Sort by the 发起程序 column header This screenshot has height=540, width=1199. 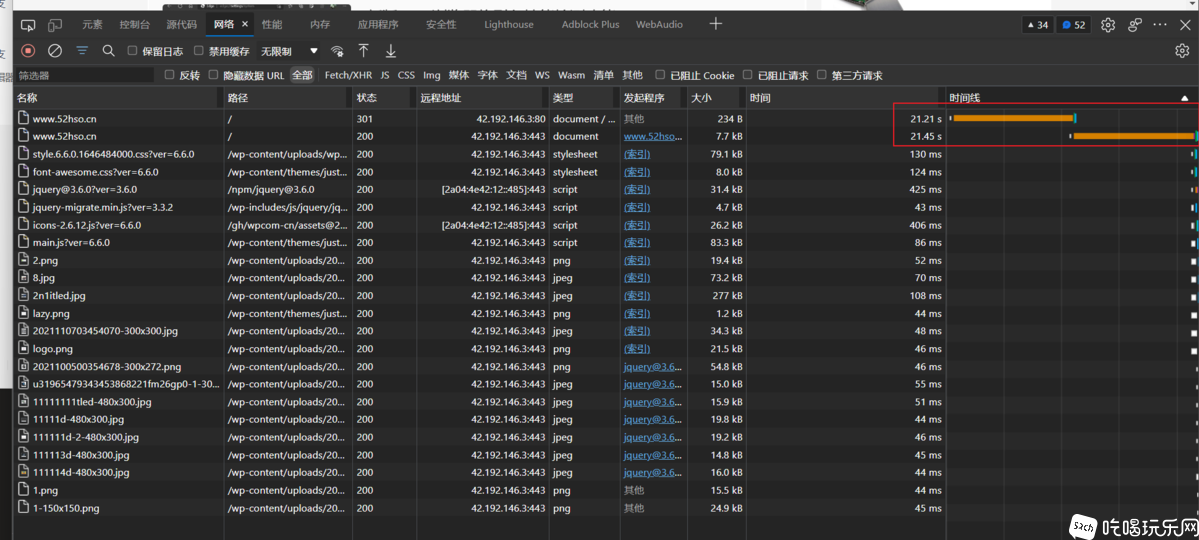pos(654,99)
